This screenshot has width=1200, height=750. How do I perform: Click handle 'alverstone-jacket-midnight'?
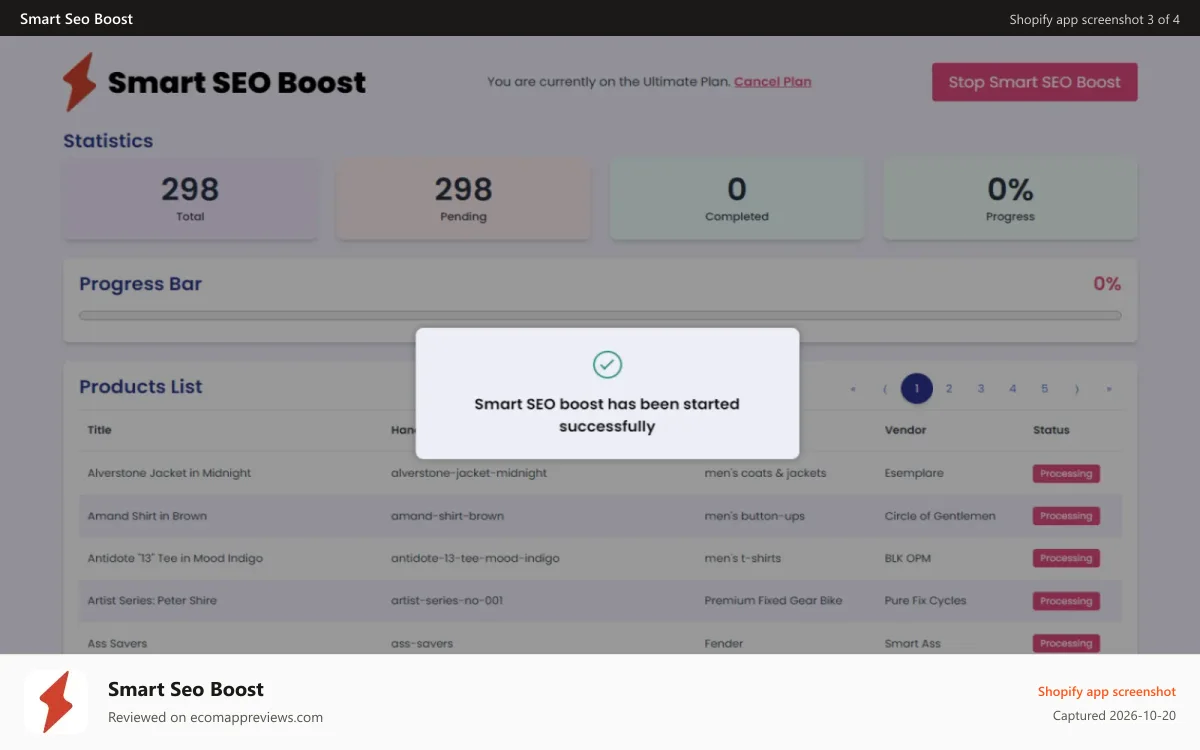pyautogui.click(x=469, y=473)
